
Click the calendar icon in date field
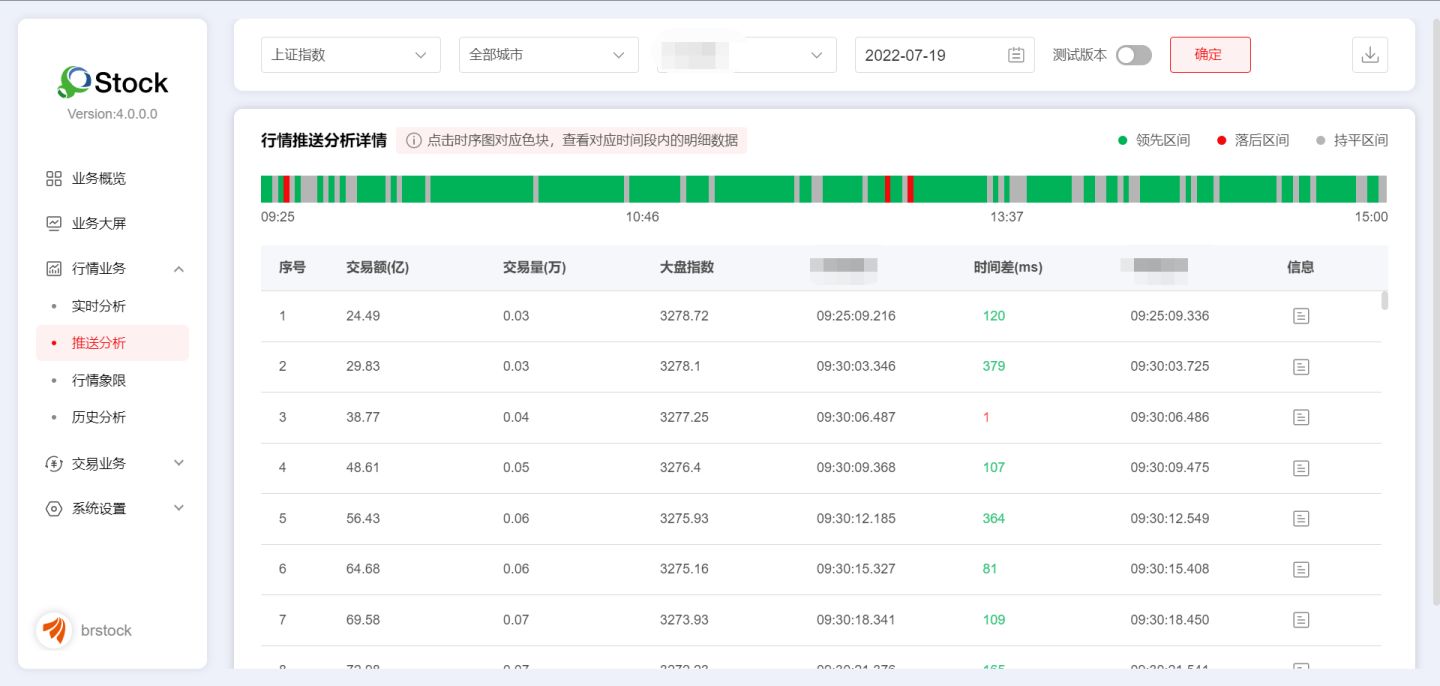[1016, 55]
